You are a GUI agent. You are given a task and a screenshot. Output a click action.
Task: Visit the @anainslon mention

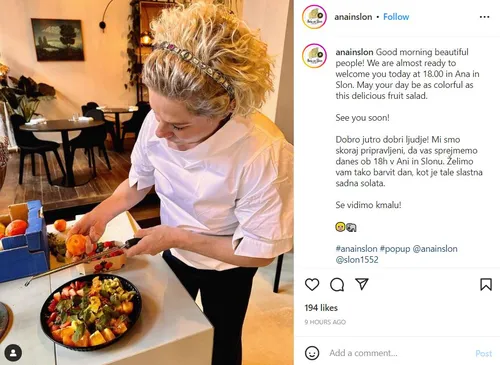coord(435,249)
